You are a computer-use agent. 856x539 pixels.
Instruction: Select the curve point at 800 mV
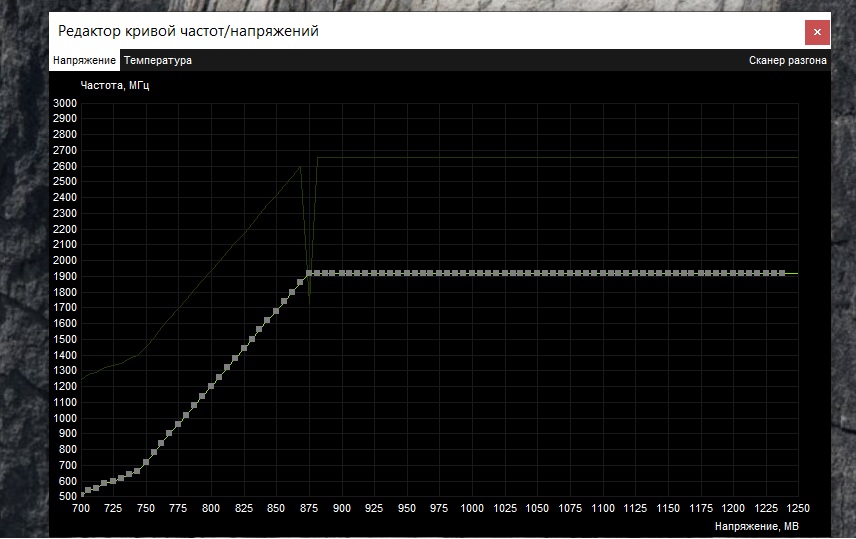coord(211,386)
